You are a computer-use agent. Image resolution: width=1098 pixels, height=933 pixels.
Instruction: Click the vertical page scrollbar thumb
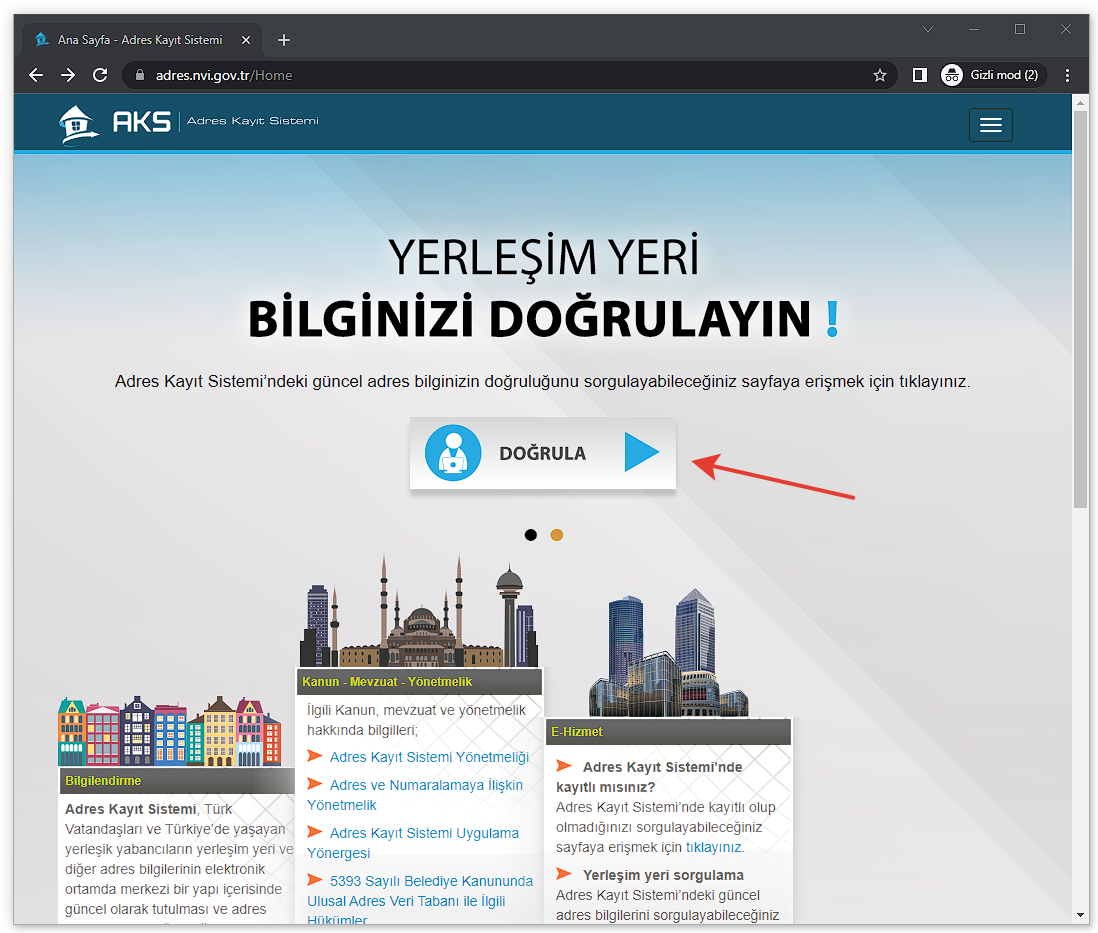(1080, 310)
